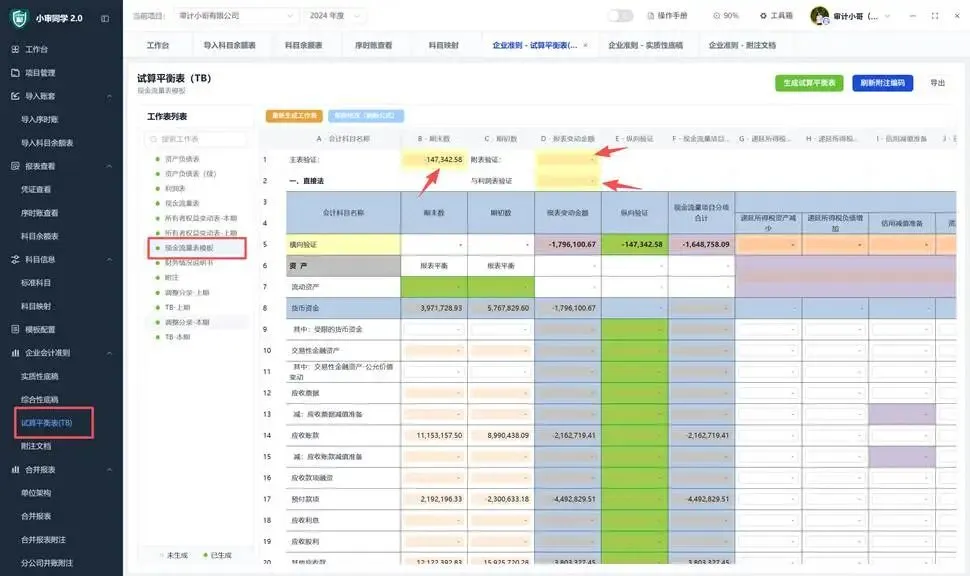Viewport: 970px width, 576px height.
Task: Open 项目管理 folder icon in sidebar
Action: point(15,72)
